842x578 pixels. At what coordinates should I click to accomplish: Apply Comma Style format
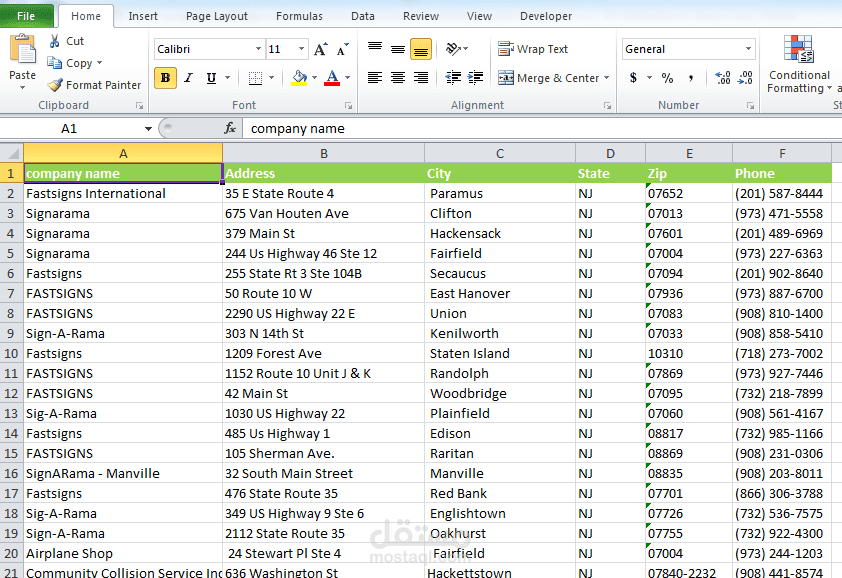click(691, 78)
